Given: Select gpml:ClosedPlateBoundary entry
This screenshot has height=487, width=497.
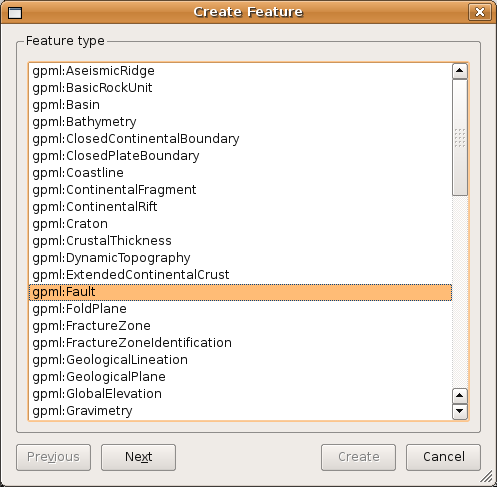Looking at the screenshot, I should [240, 156].
